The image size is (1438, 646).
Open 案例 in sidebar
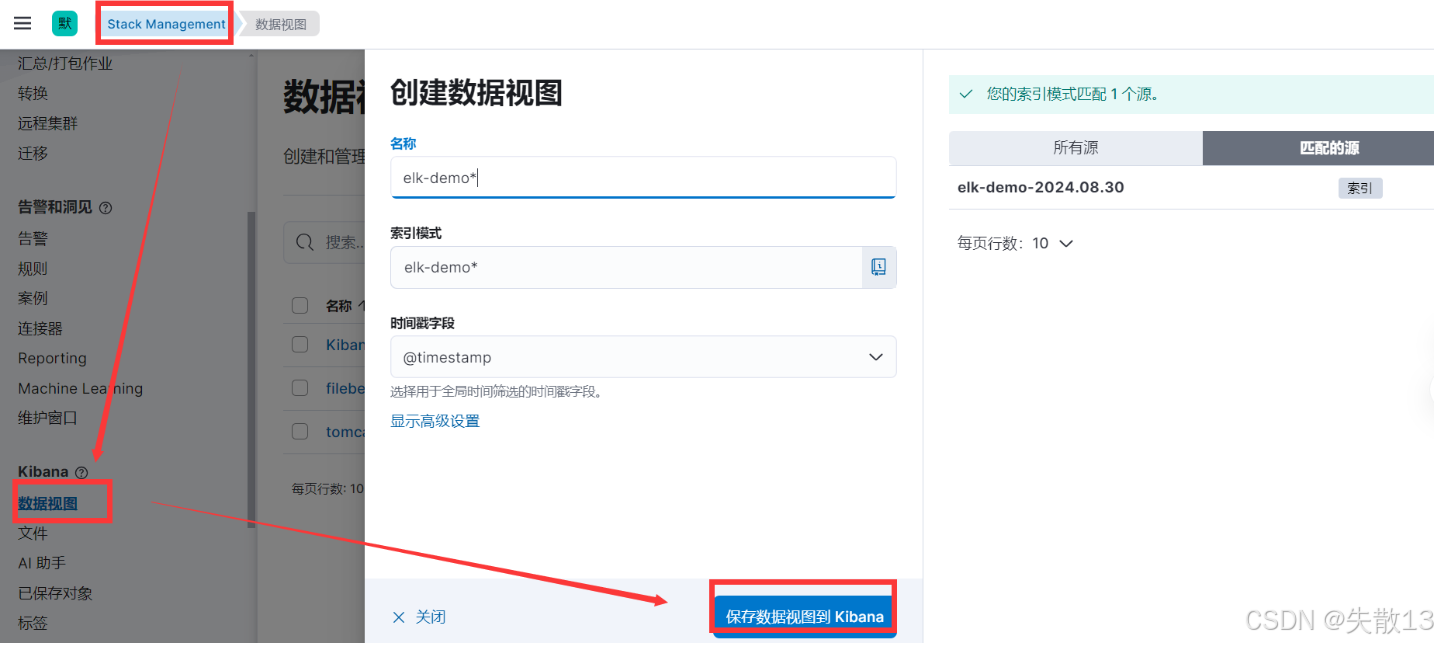(33, 298)
